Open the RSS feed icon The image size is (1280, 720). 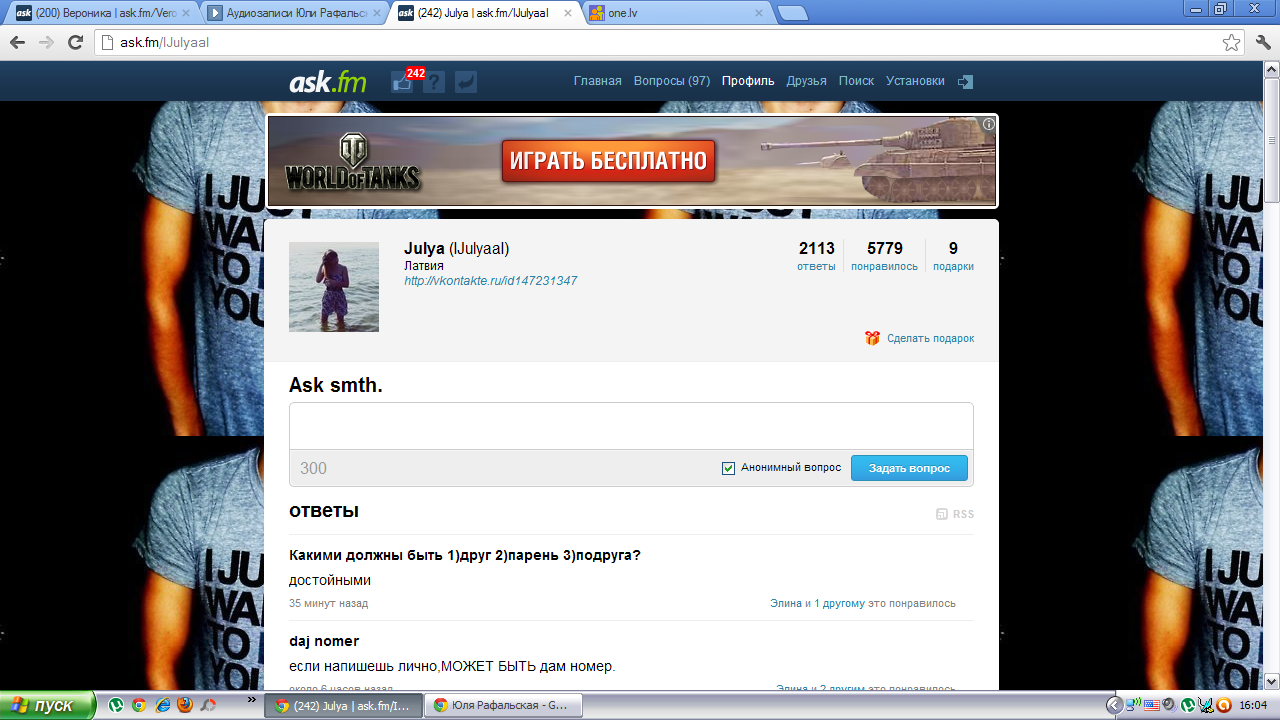[x=942, y=514]
